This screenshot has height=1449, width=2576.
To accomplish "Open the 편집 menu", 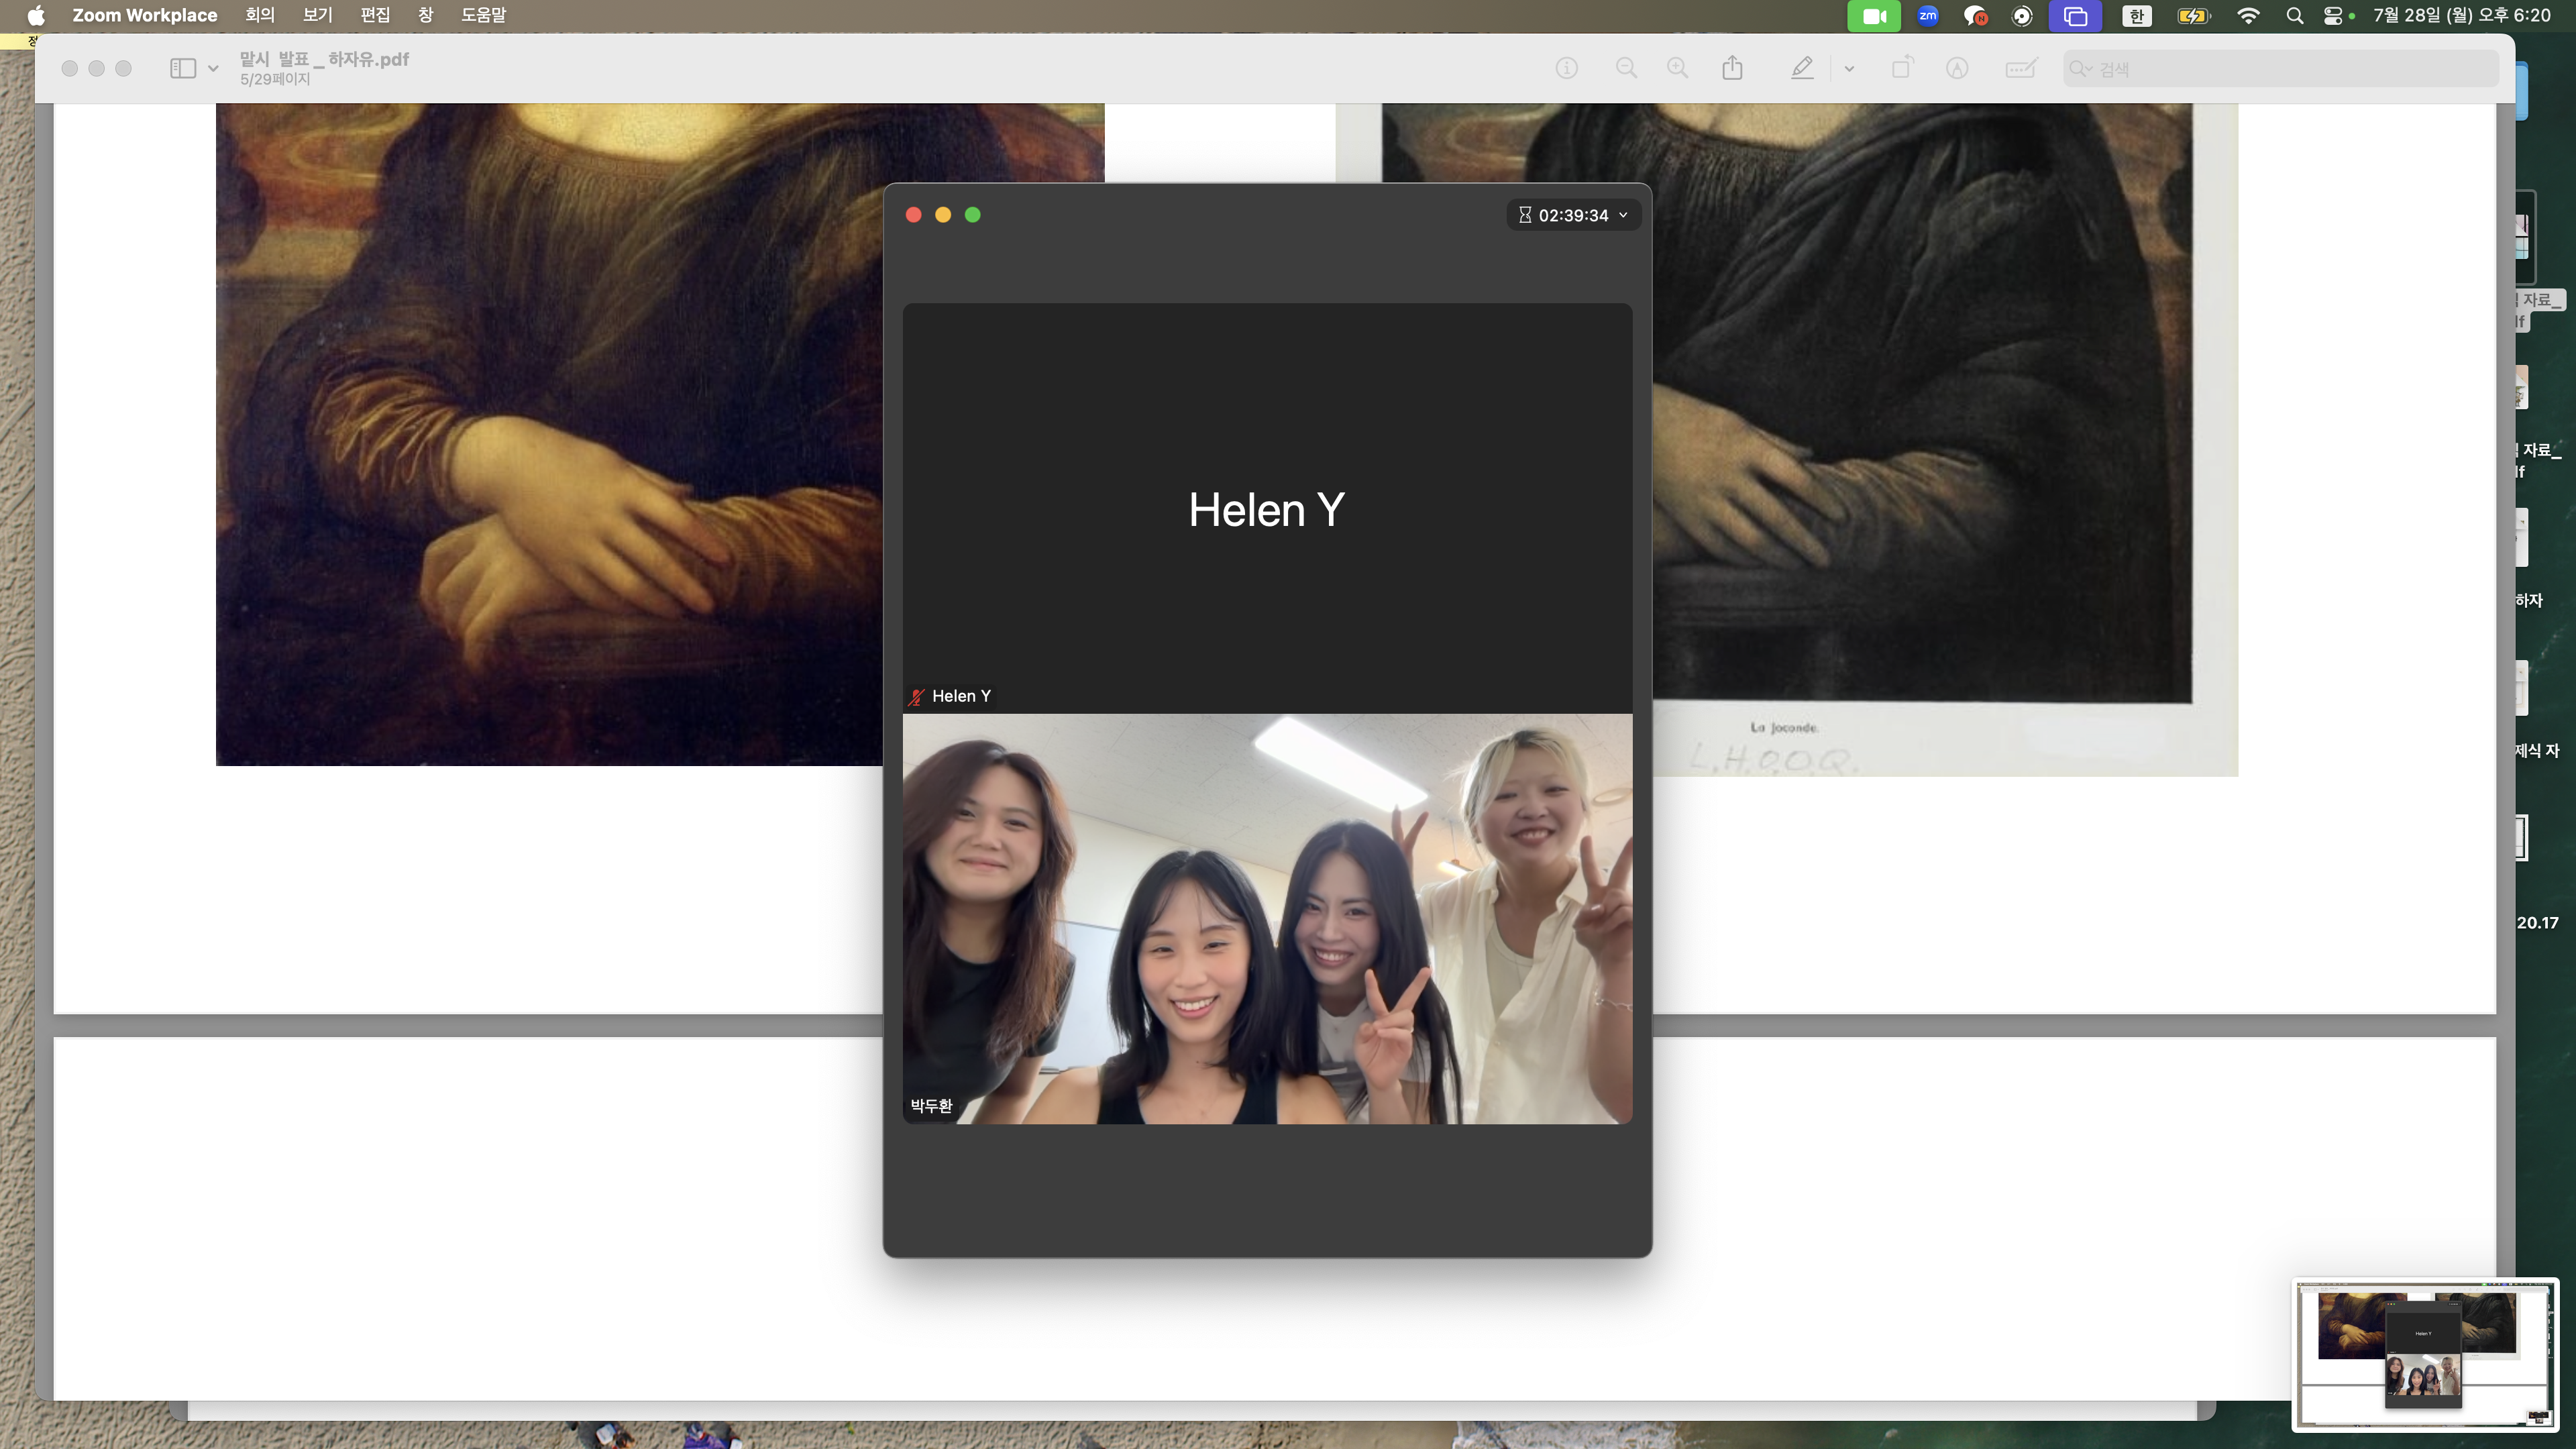I will [x=375, y=15].
